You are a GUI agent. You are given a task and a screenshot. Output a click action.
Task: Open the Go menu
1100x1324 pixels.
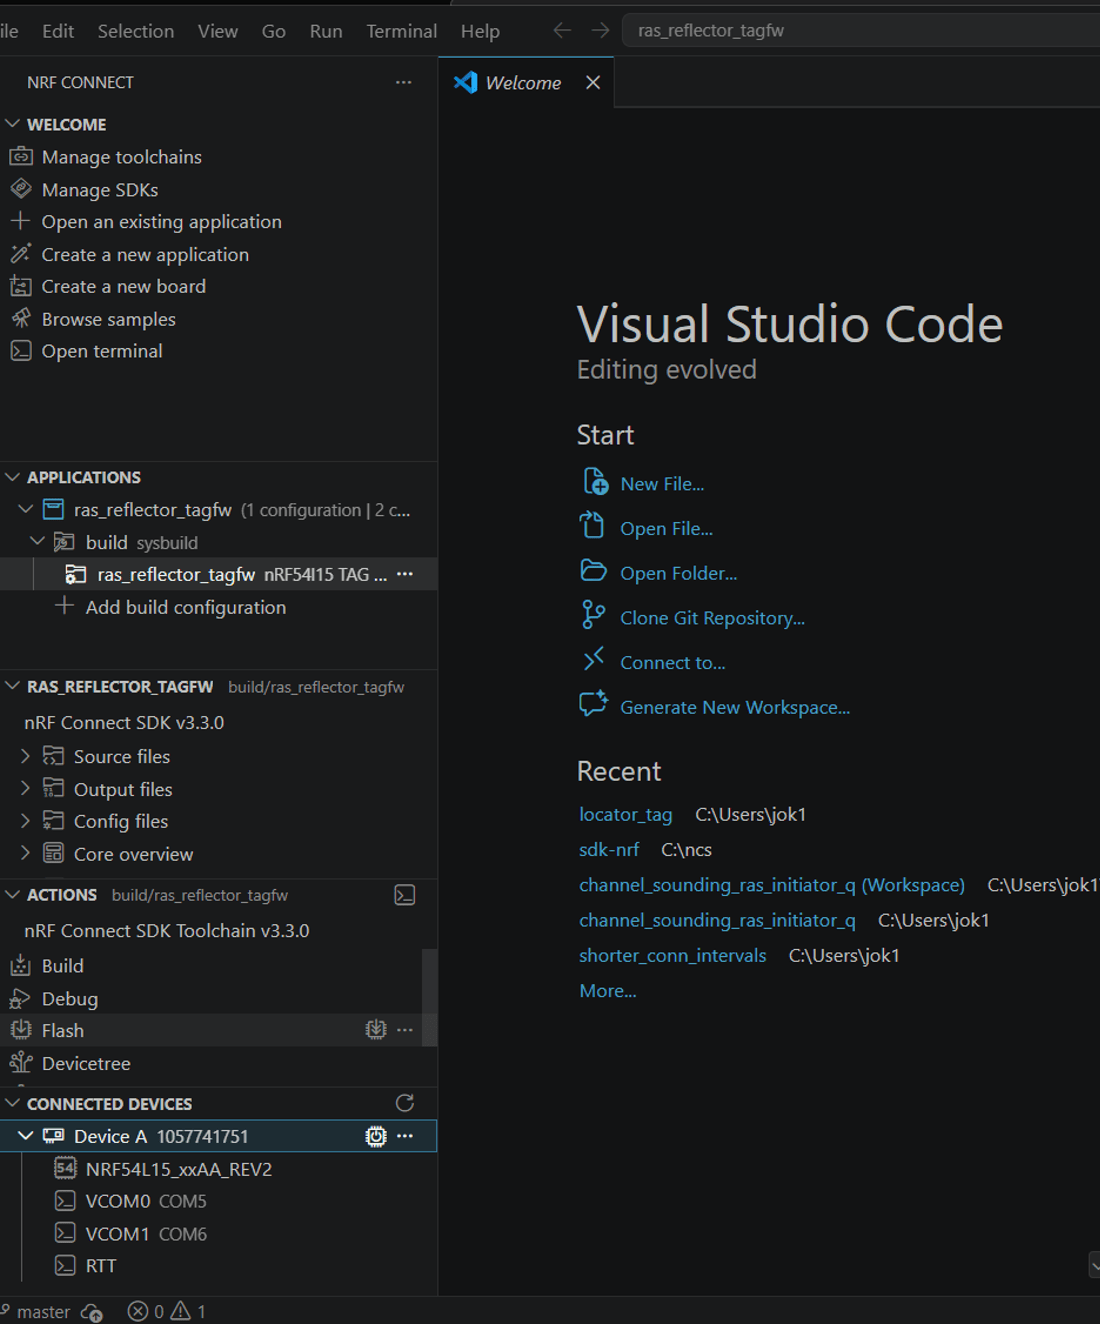tap(274, 31)
